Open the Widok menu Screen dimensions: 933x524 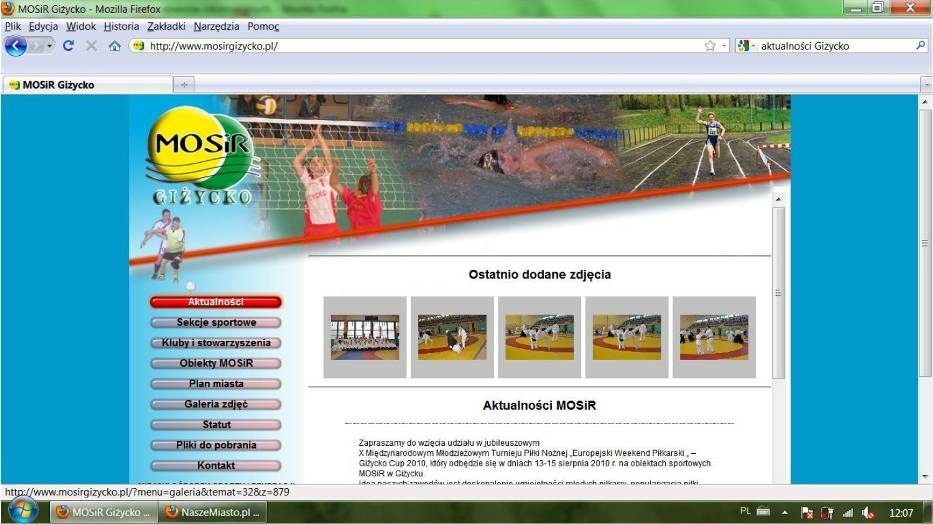tap(81, 26)
